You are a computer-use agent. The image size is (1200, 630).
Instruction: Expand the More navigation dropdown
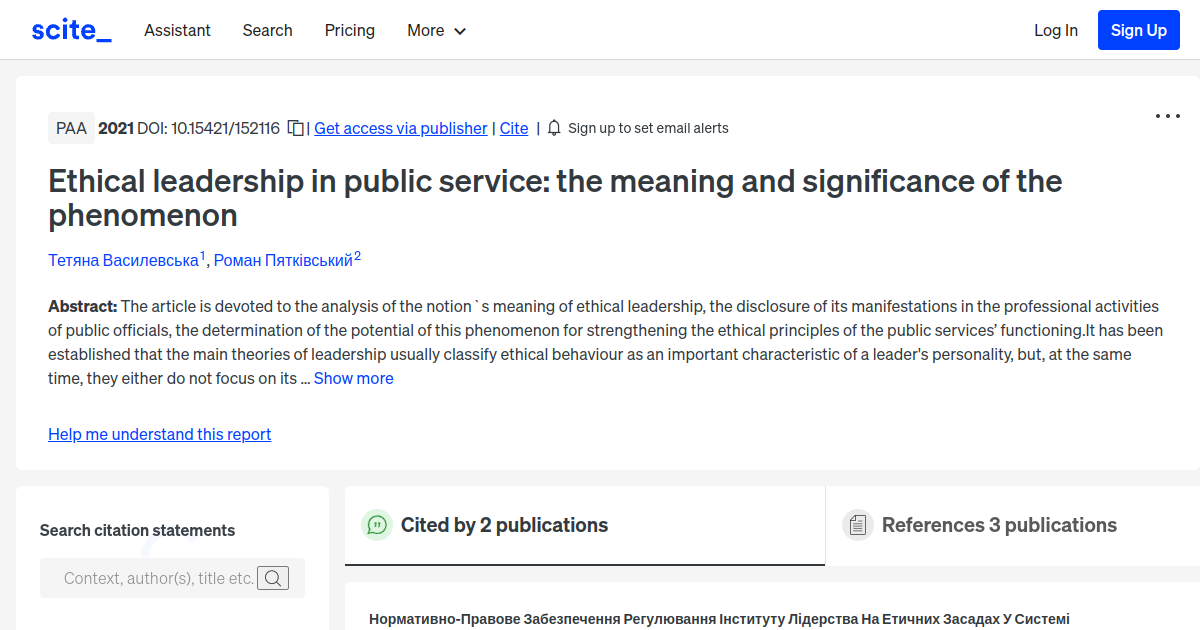(x=436, y=31)
